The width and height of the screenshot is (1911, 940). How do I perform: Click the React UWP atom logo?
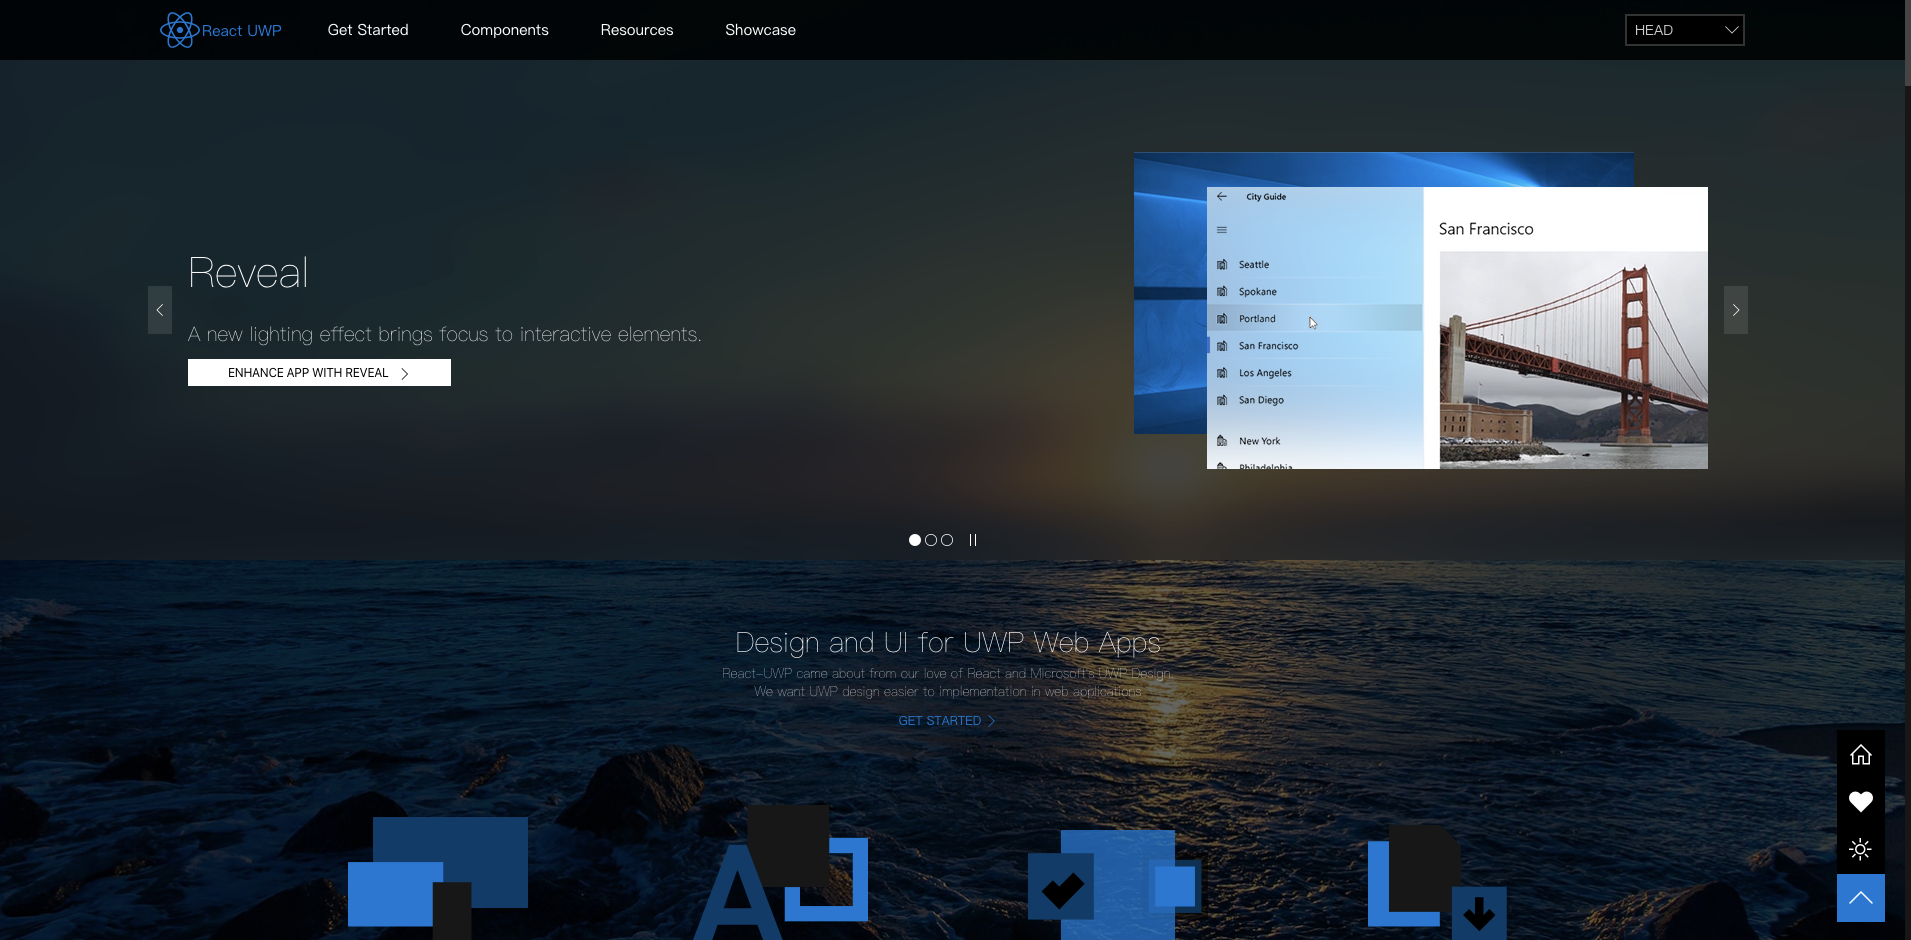tap(179, 30)
